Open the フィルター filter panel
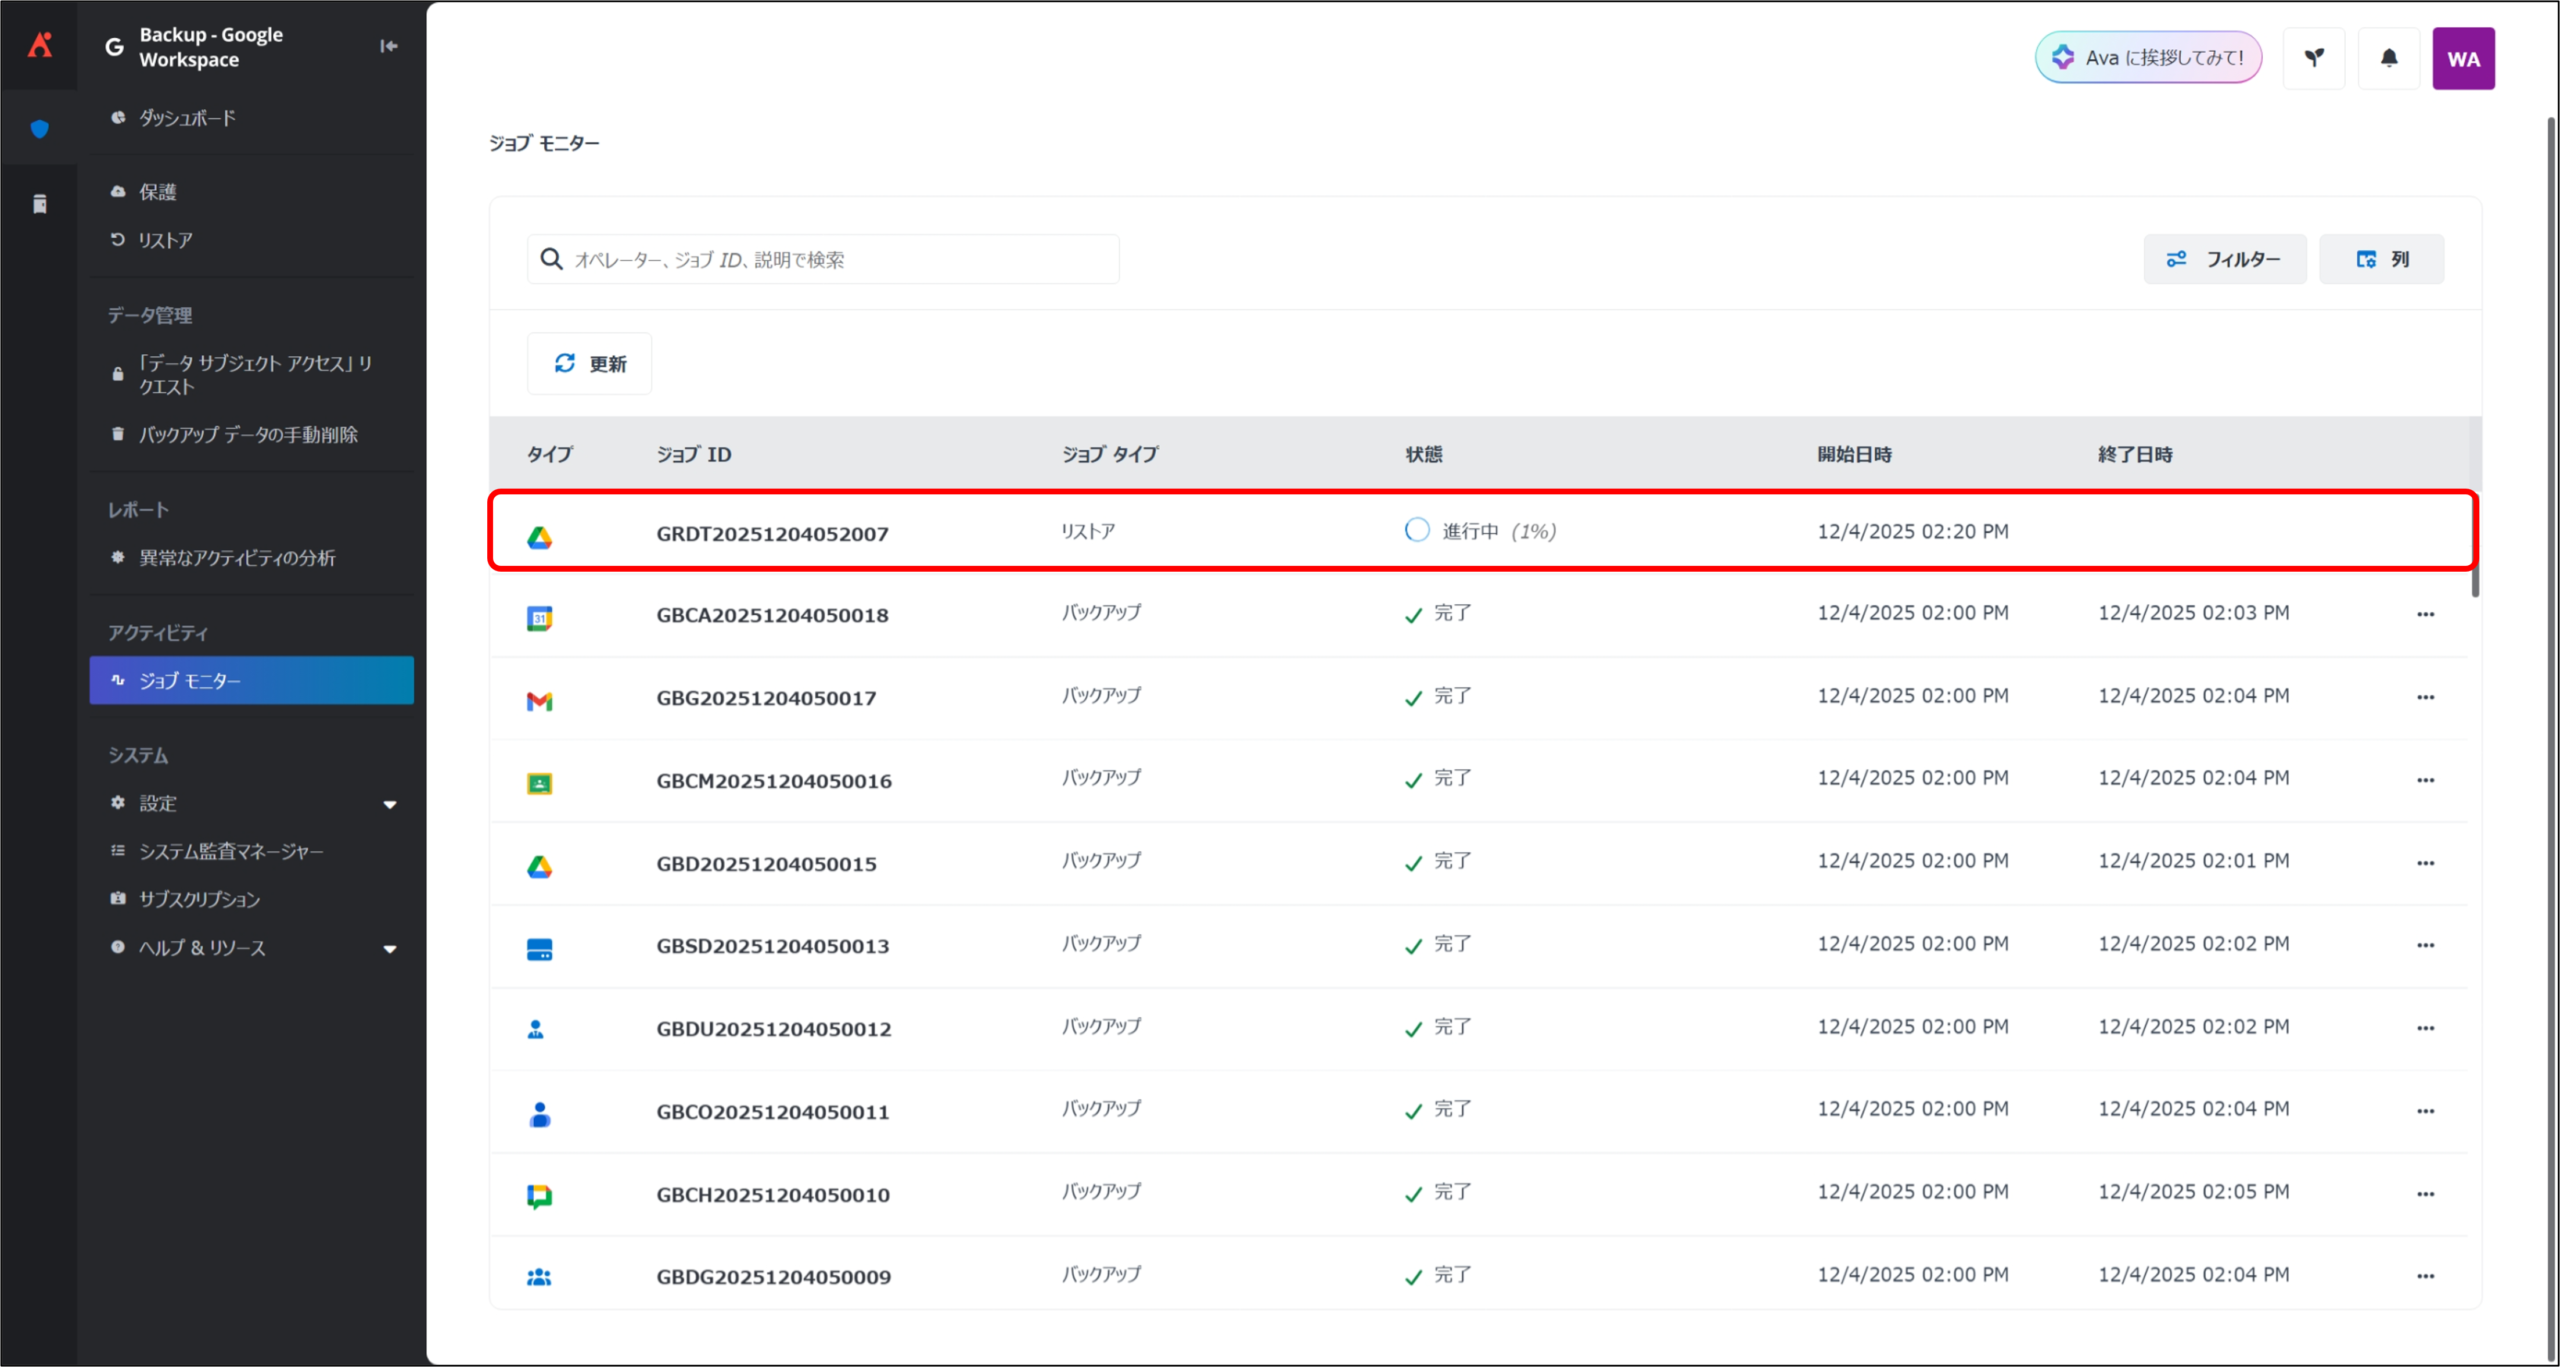This screenshot has width=2560, height=1367. (2224, 259)
